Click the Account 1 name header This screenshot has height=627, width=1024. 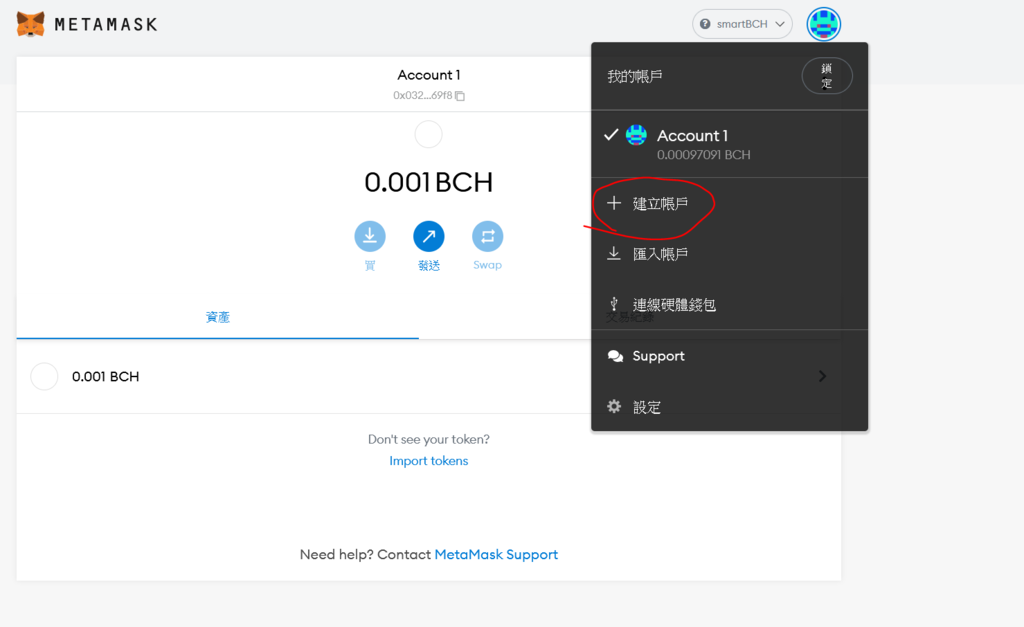[x=428, y=75]
